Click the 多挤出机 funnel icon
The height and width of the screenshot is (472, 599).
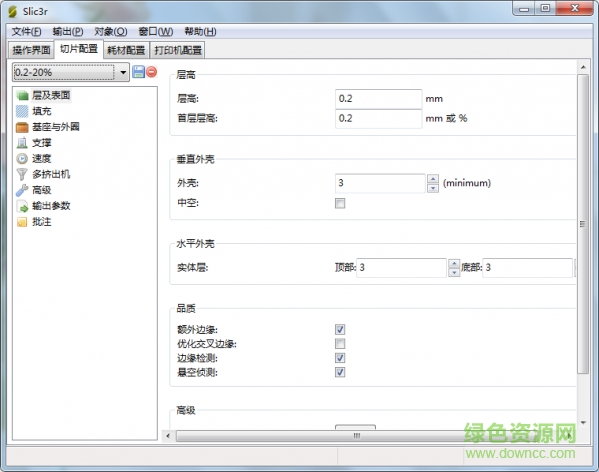(x=22, y=174)
